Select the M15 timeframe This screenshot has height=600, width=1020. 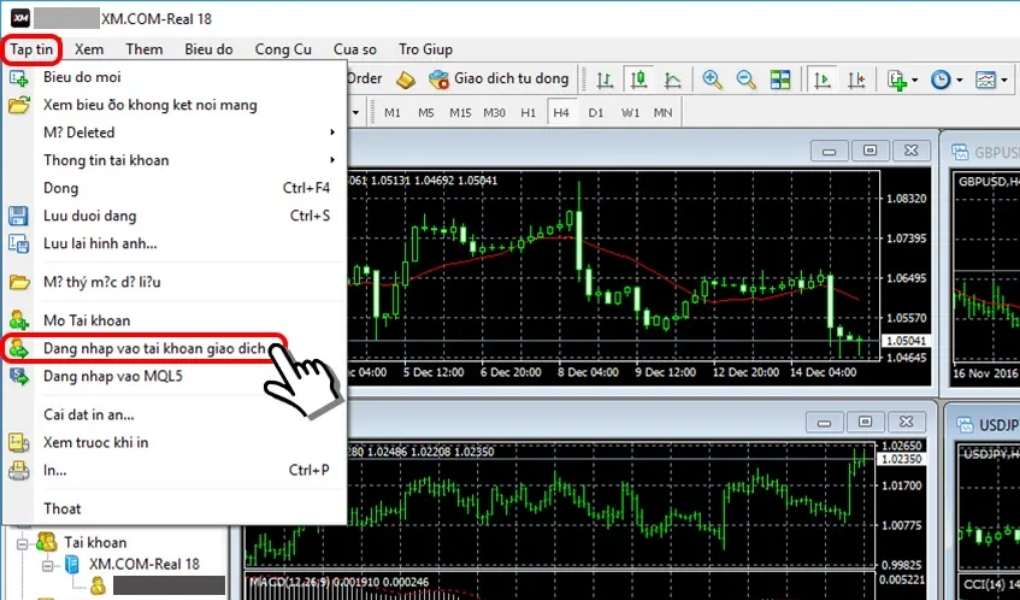coord(460,113)
